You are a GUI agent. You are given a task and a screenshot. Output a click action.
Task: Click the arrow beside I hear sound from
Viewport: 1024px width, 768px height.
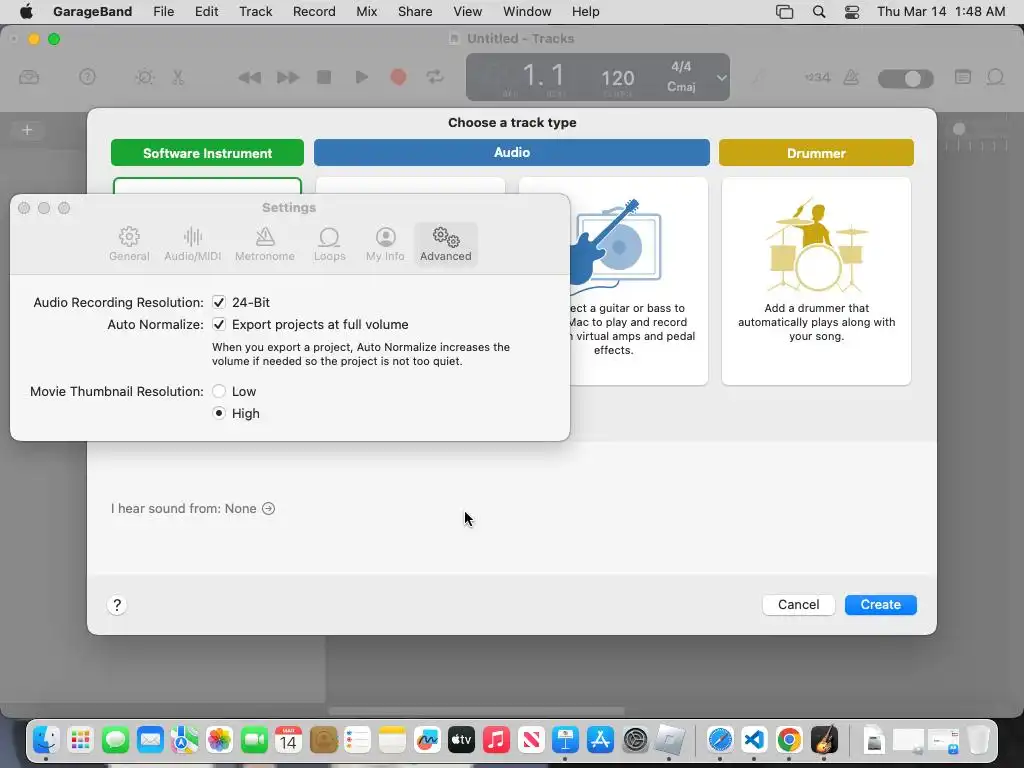point(268,509)
